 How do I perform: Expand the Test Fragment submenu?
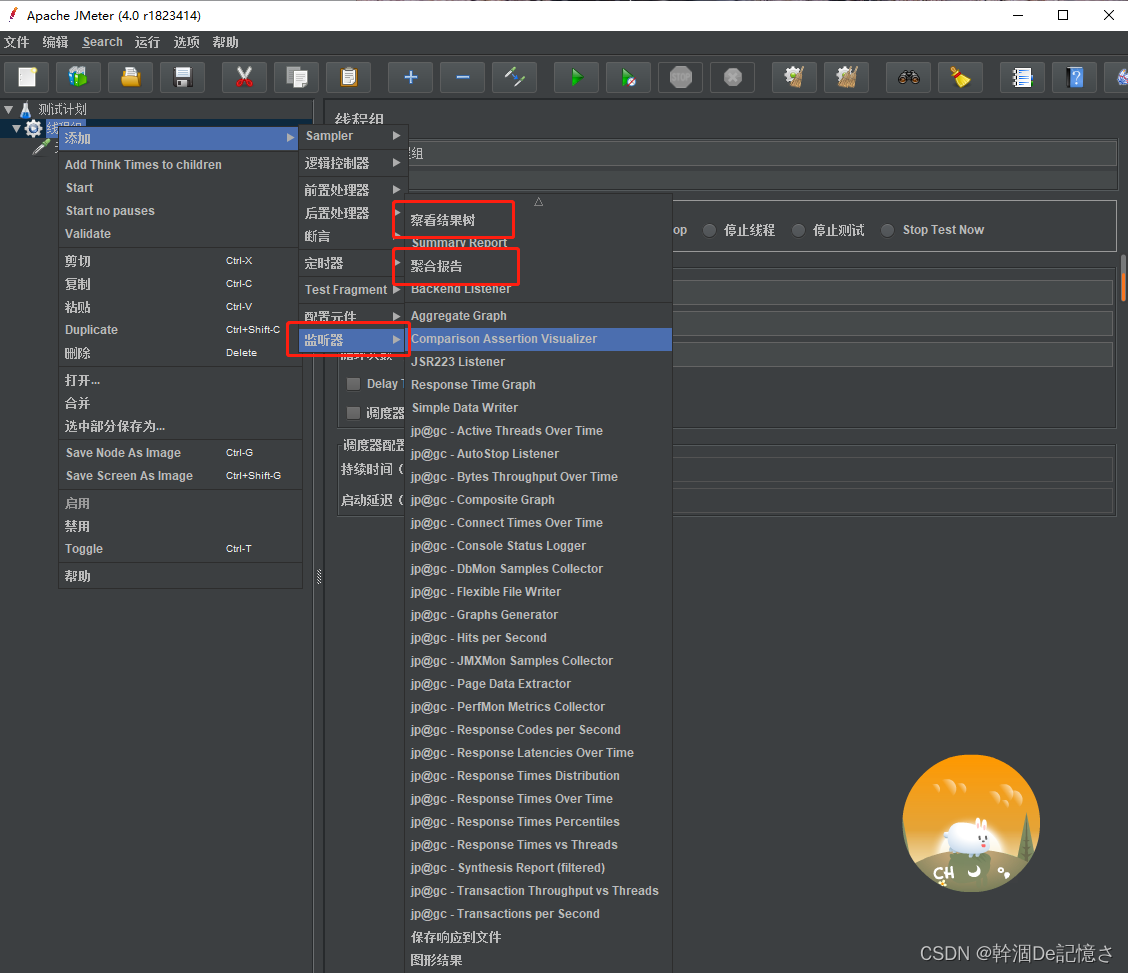coord(353,290)
